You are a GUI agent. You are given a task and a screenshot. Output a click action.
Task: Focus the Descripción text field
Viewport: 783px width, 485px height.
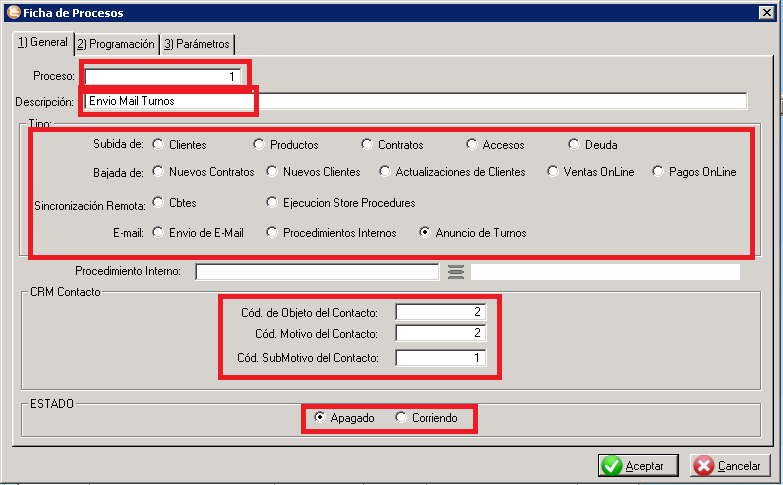click(x=415, y=101)
